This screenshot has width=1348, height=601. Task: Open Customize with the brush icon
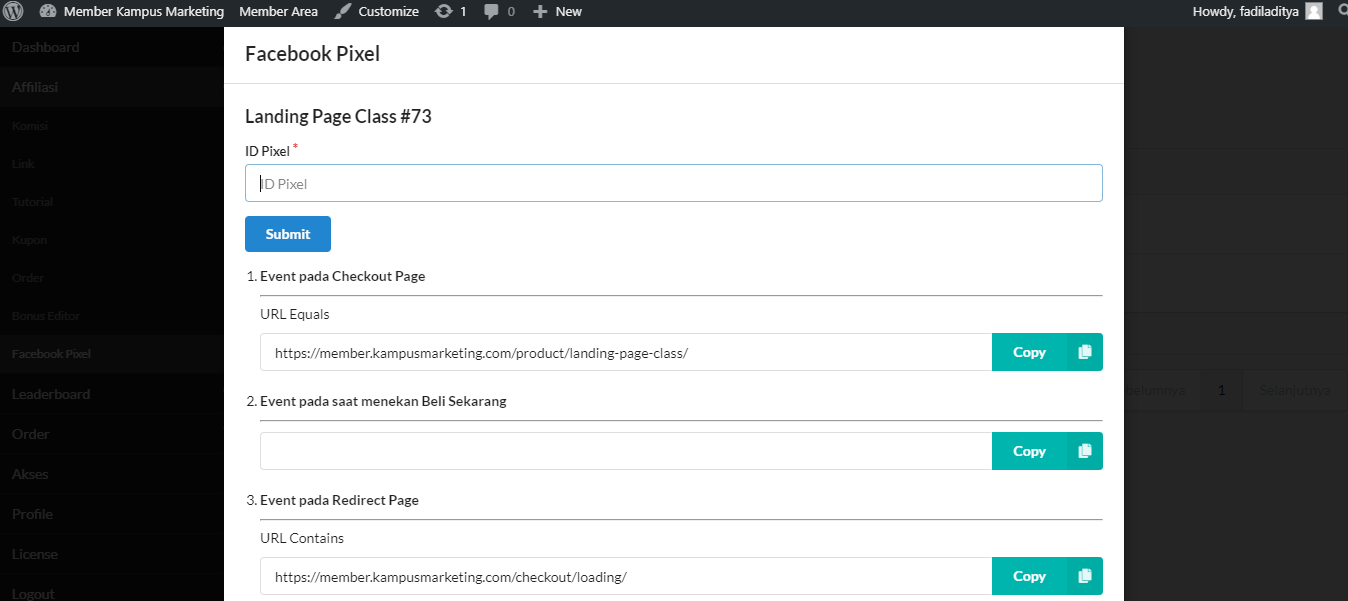tap(376, 12)
